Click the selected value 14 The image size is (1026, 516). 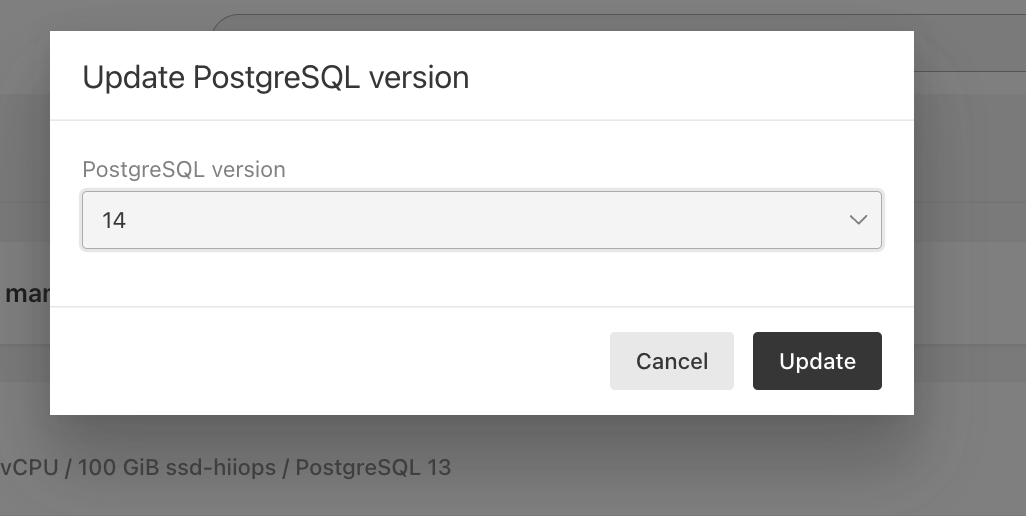[114, 221]
